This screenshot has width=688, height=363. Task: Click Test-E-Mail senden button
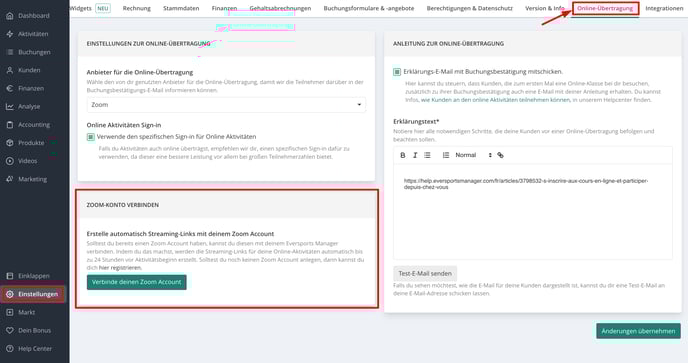(x=425, y=273)
